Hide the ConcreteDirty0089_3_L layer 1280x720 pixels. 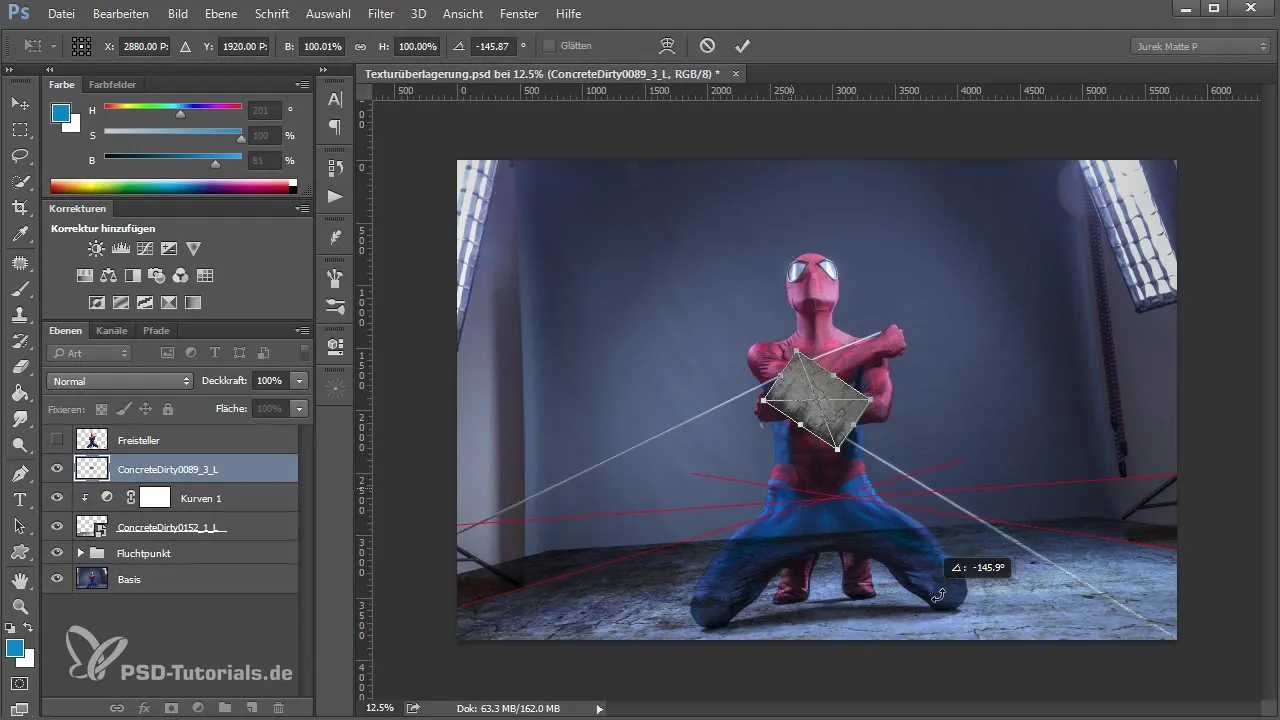(57, 468)
